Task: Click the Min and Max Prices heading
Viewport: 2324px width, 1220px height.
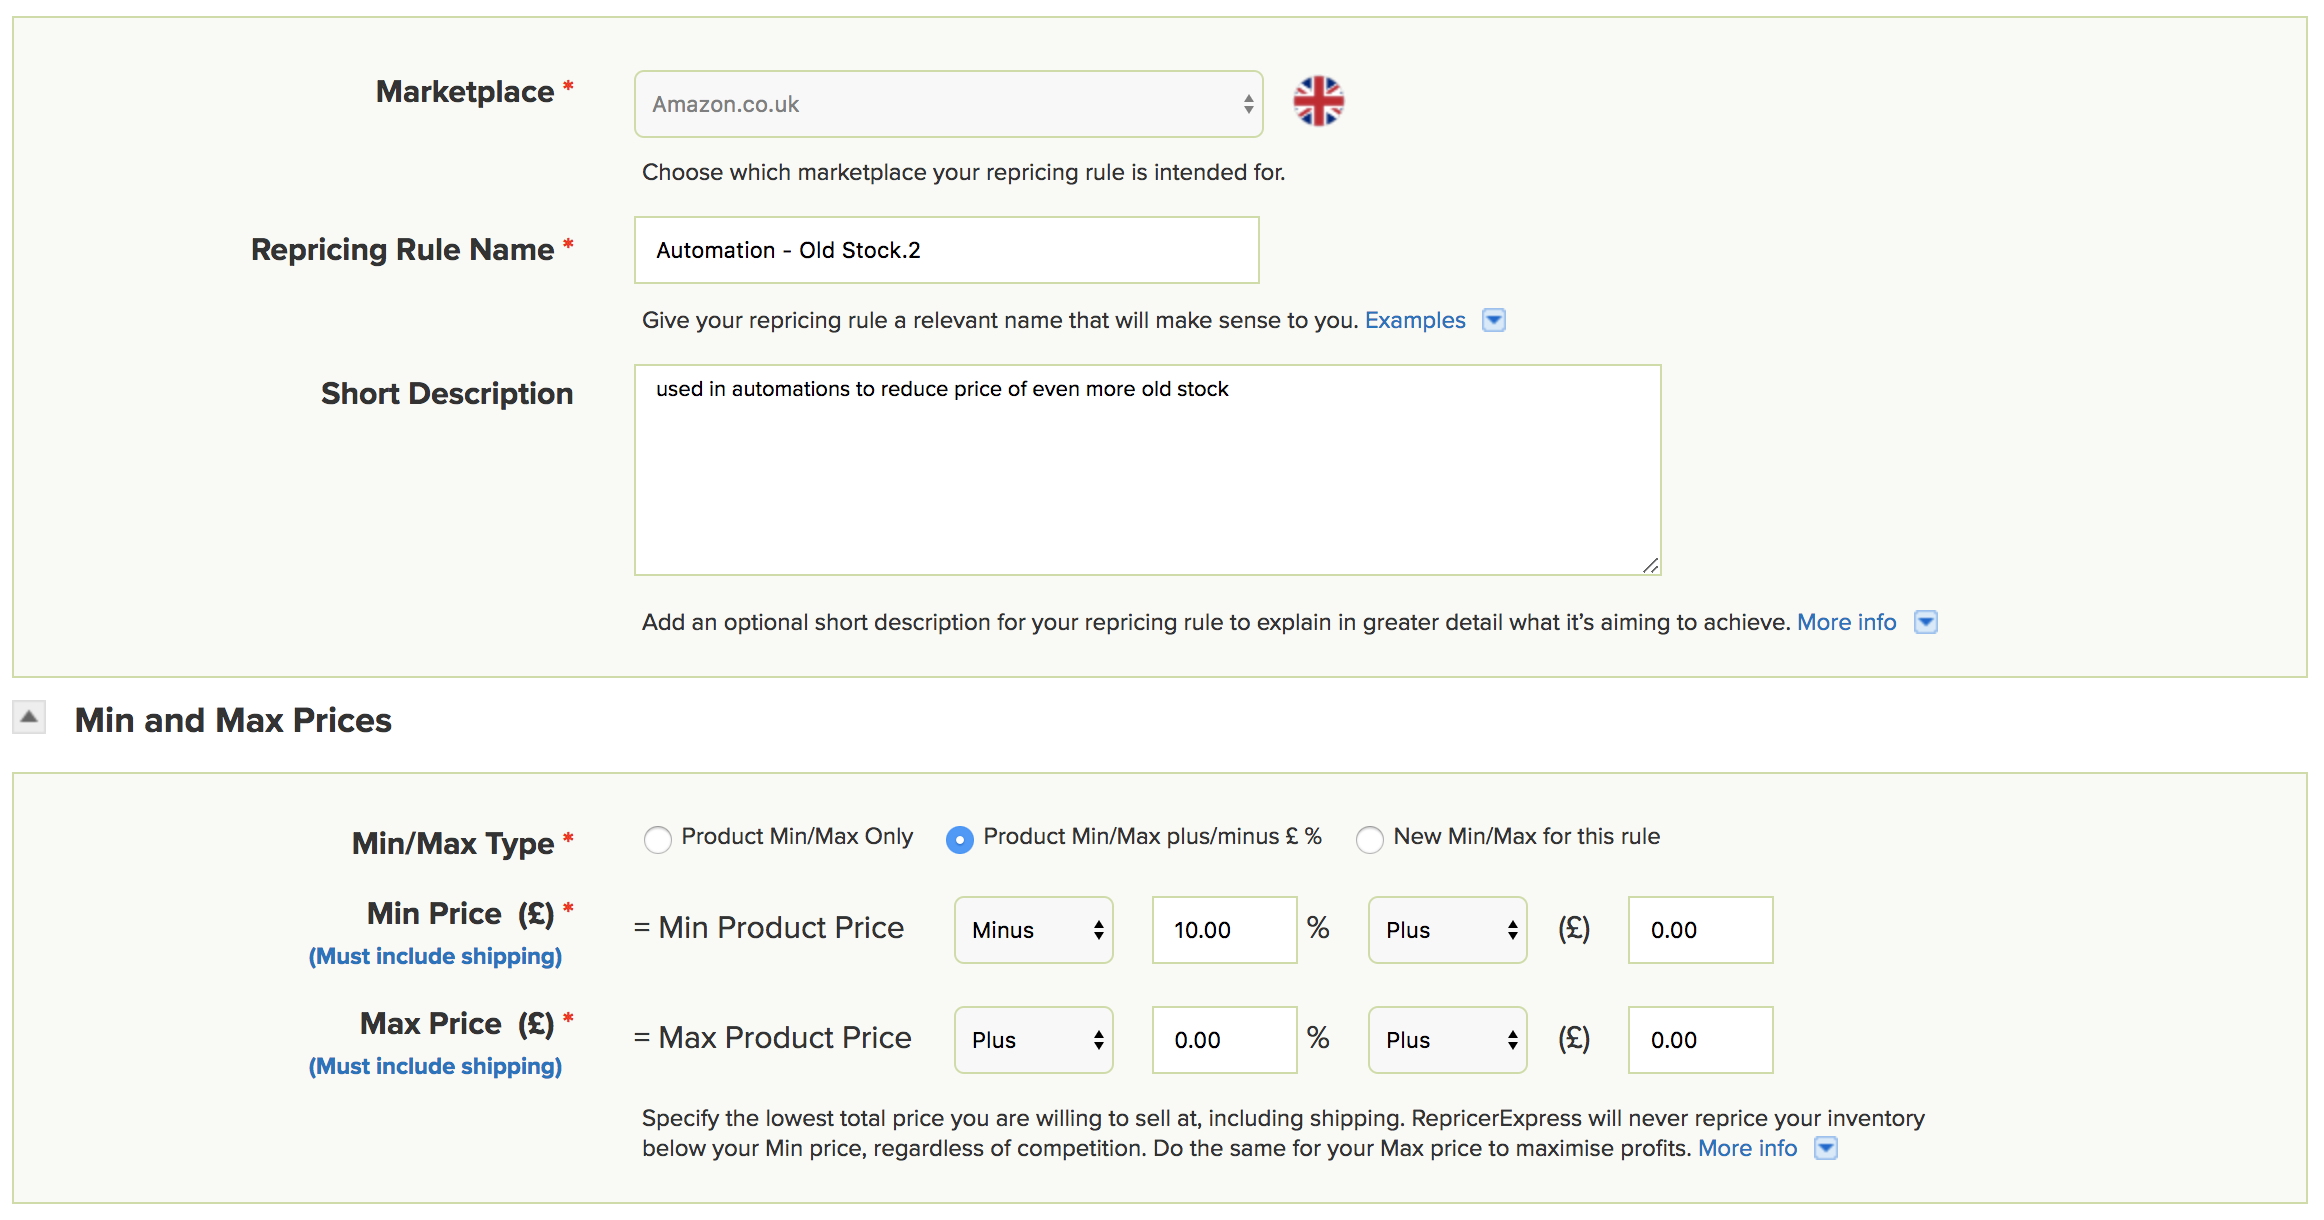Action: (x=233, y=720)
